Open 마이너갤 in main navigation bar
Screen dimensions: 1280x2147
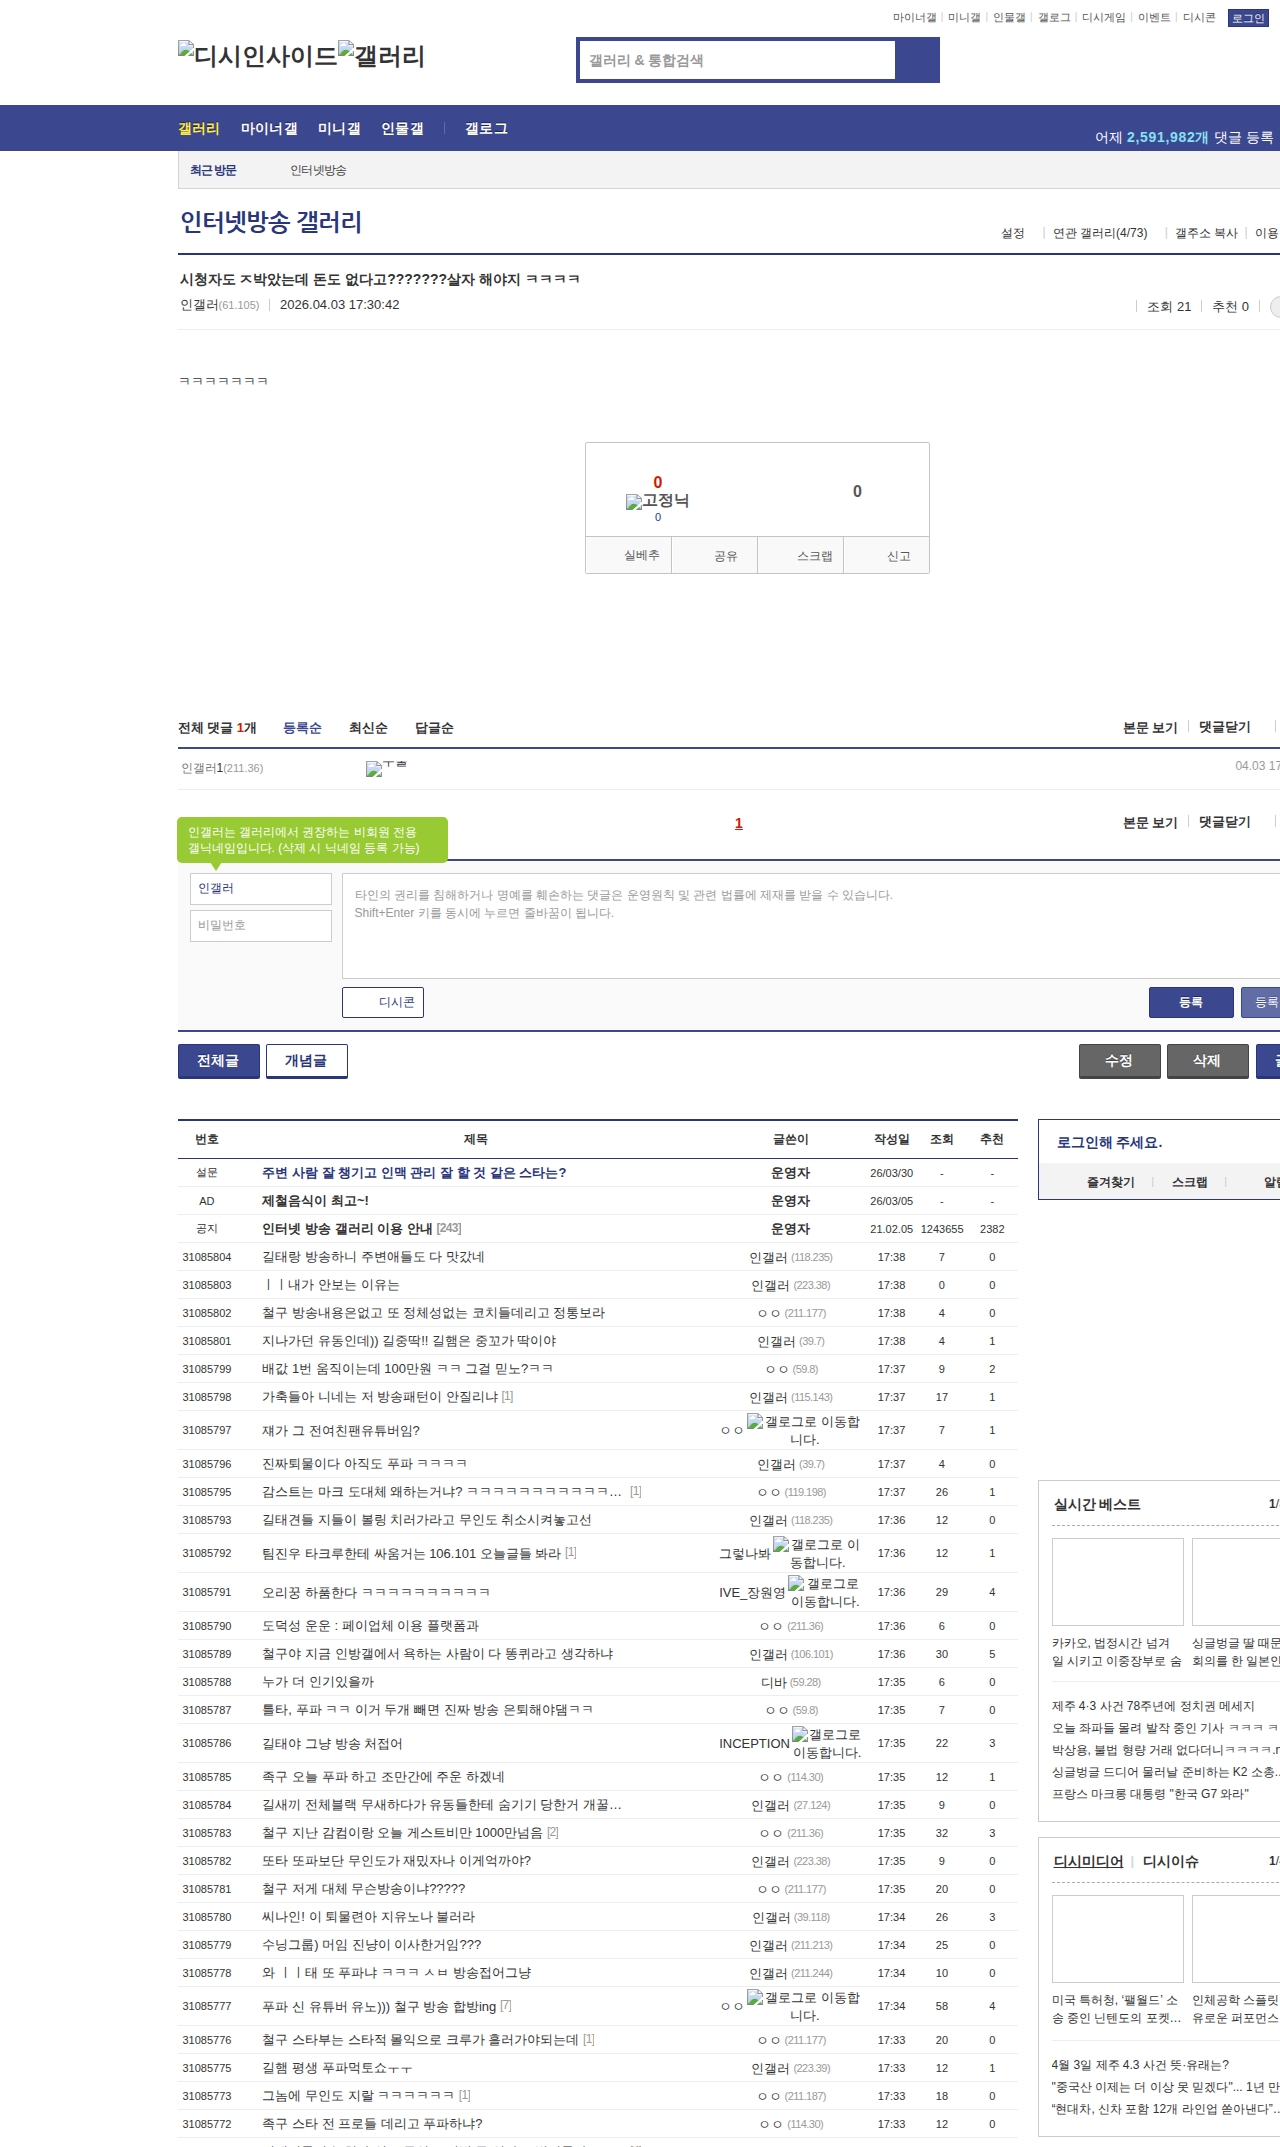pyautogui.click(x=269, y=128)
